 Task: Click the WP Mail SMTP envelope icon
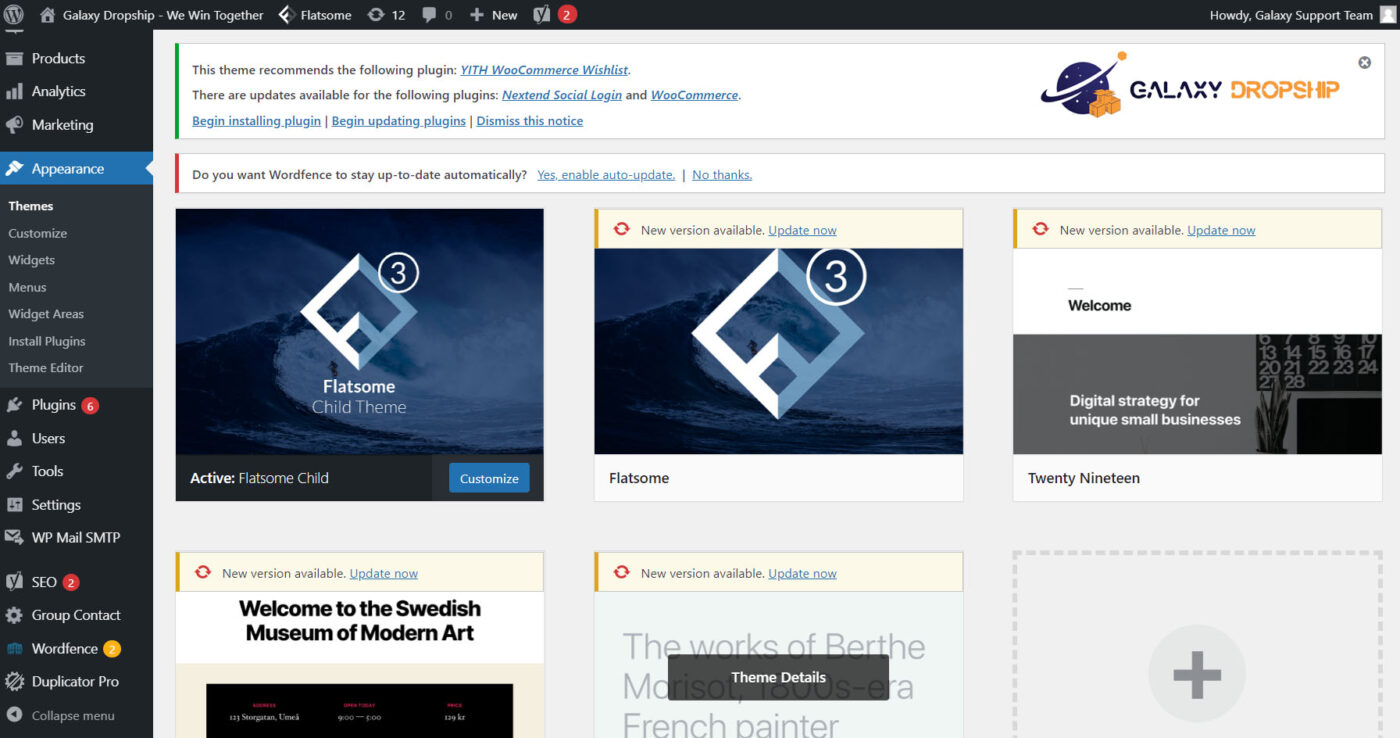pyautogui.click(x=14, y=537)
